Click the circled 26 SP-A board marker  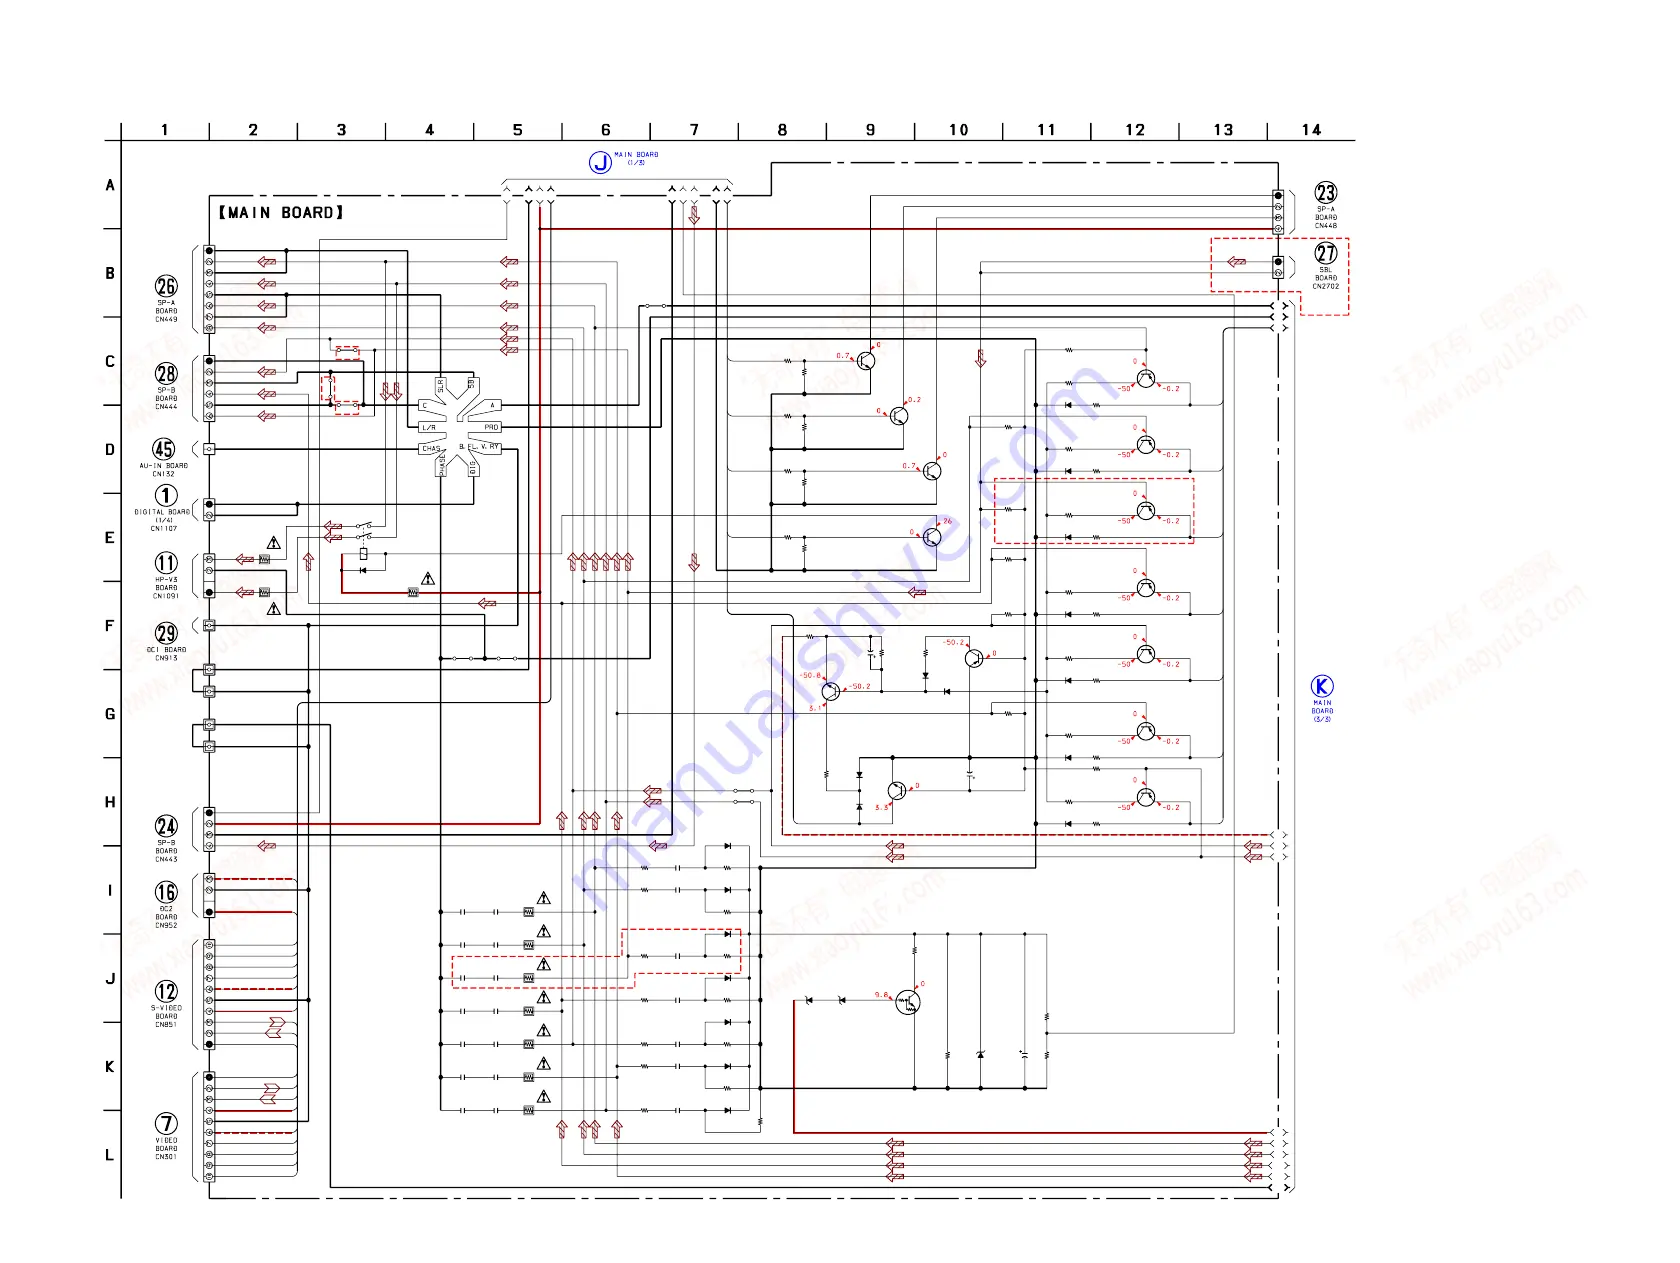coord(166,287)
